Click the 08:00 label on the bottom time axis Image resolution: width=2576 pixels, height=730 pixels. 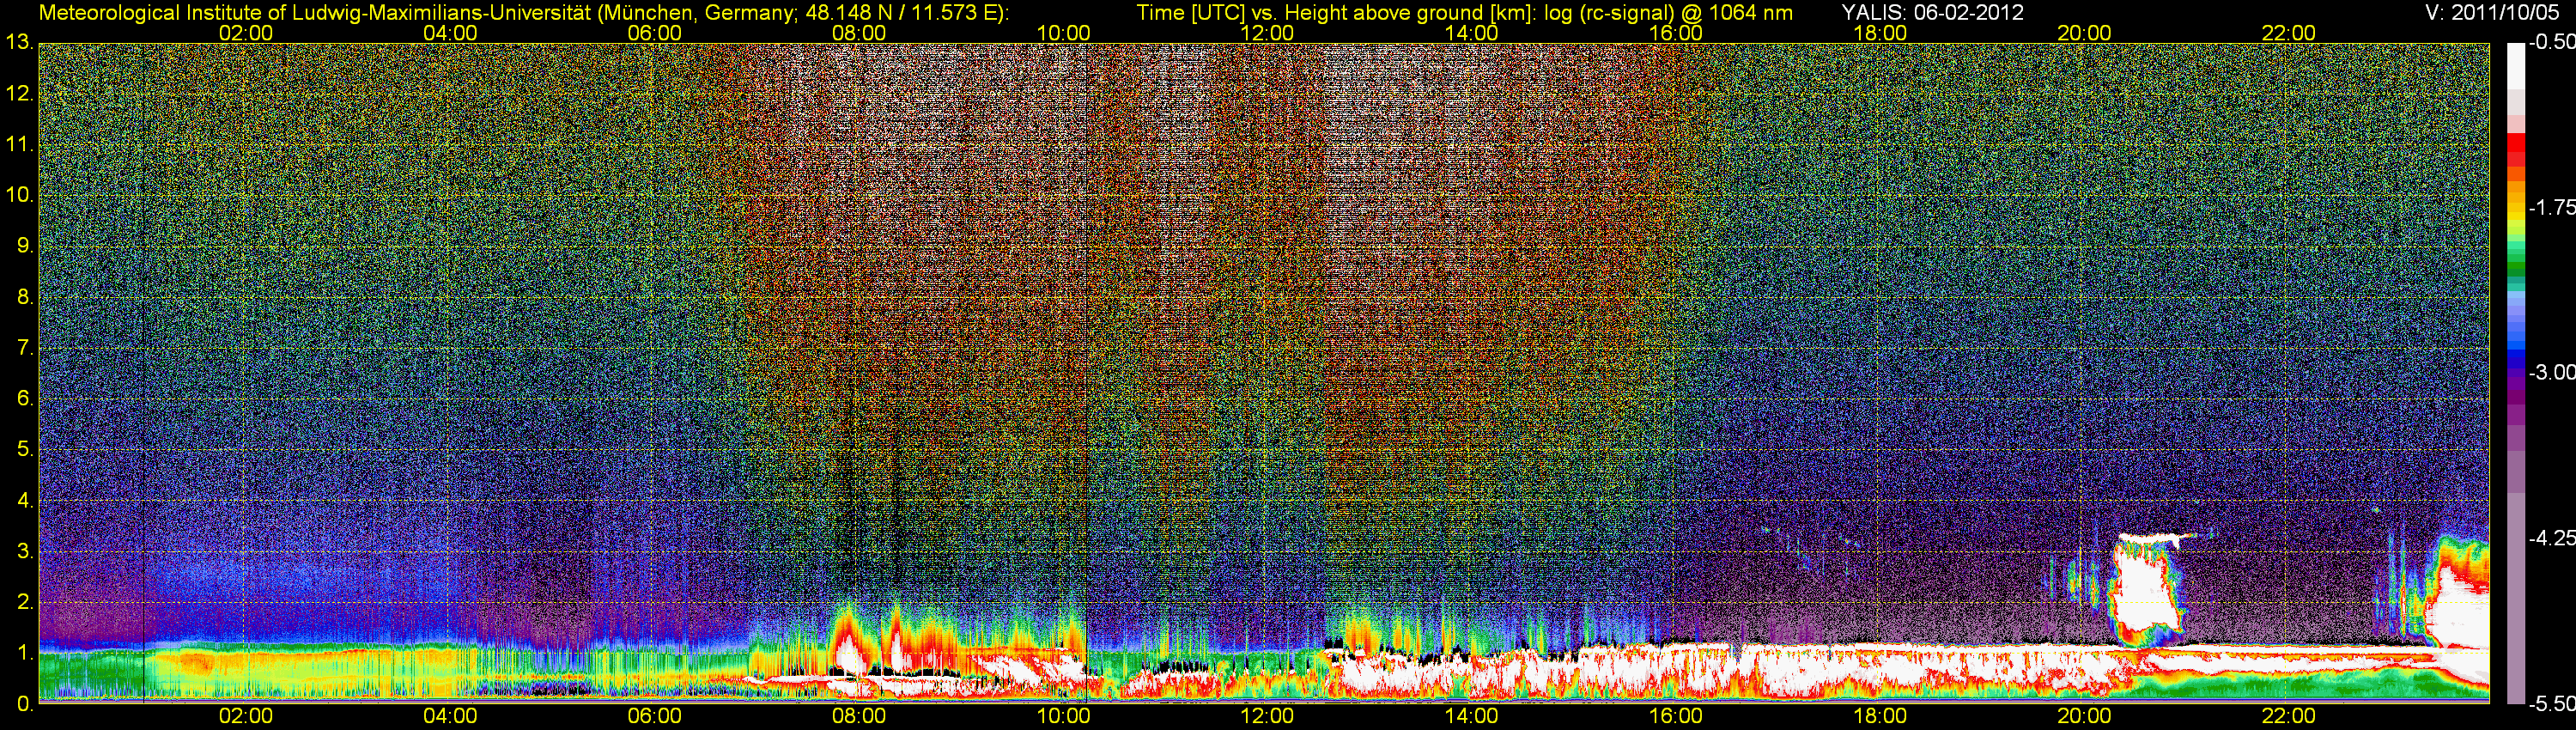pyautogui.click(x=859, y=716)
